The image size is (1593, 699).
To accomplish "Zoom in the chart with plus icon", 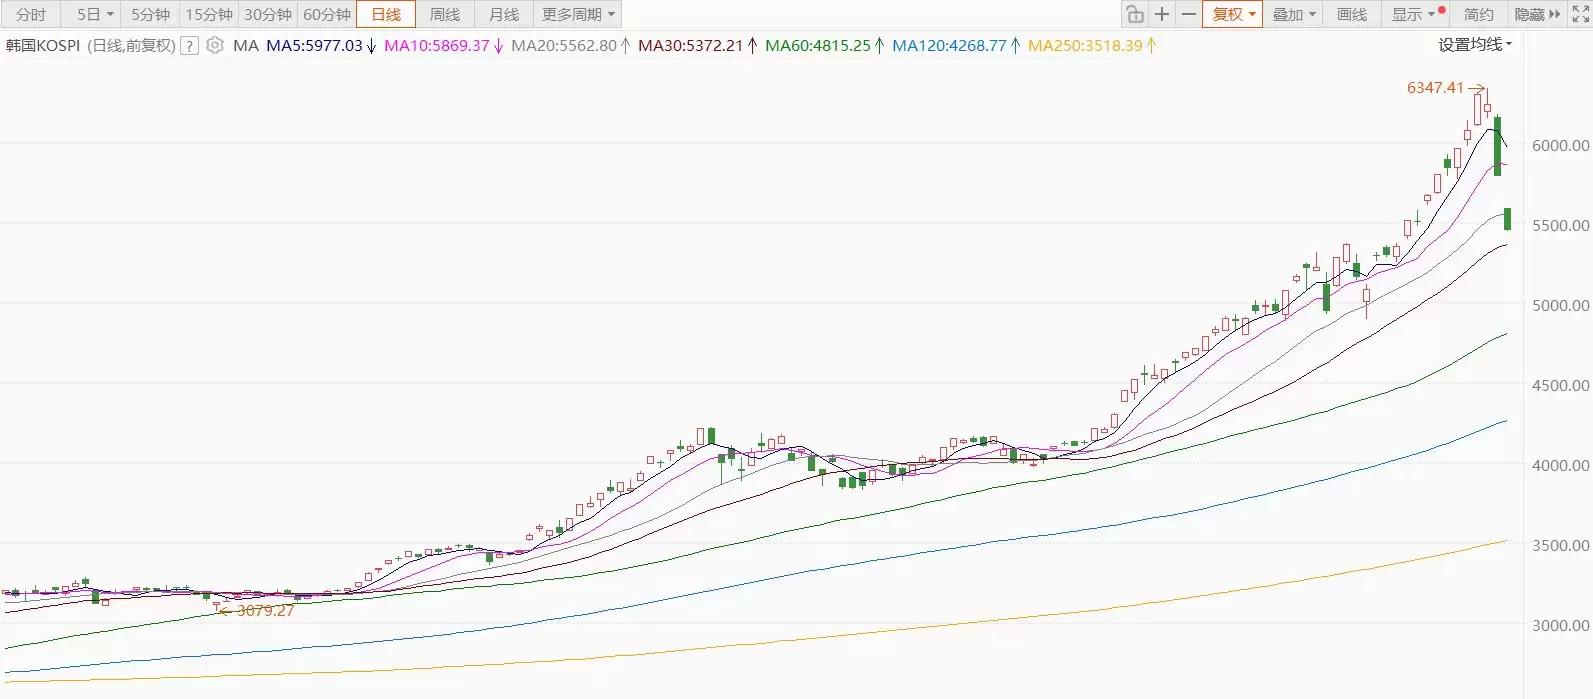I will pyautogui.click(x=1162, y=14).
